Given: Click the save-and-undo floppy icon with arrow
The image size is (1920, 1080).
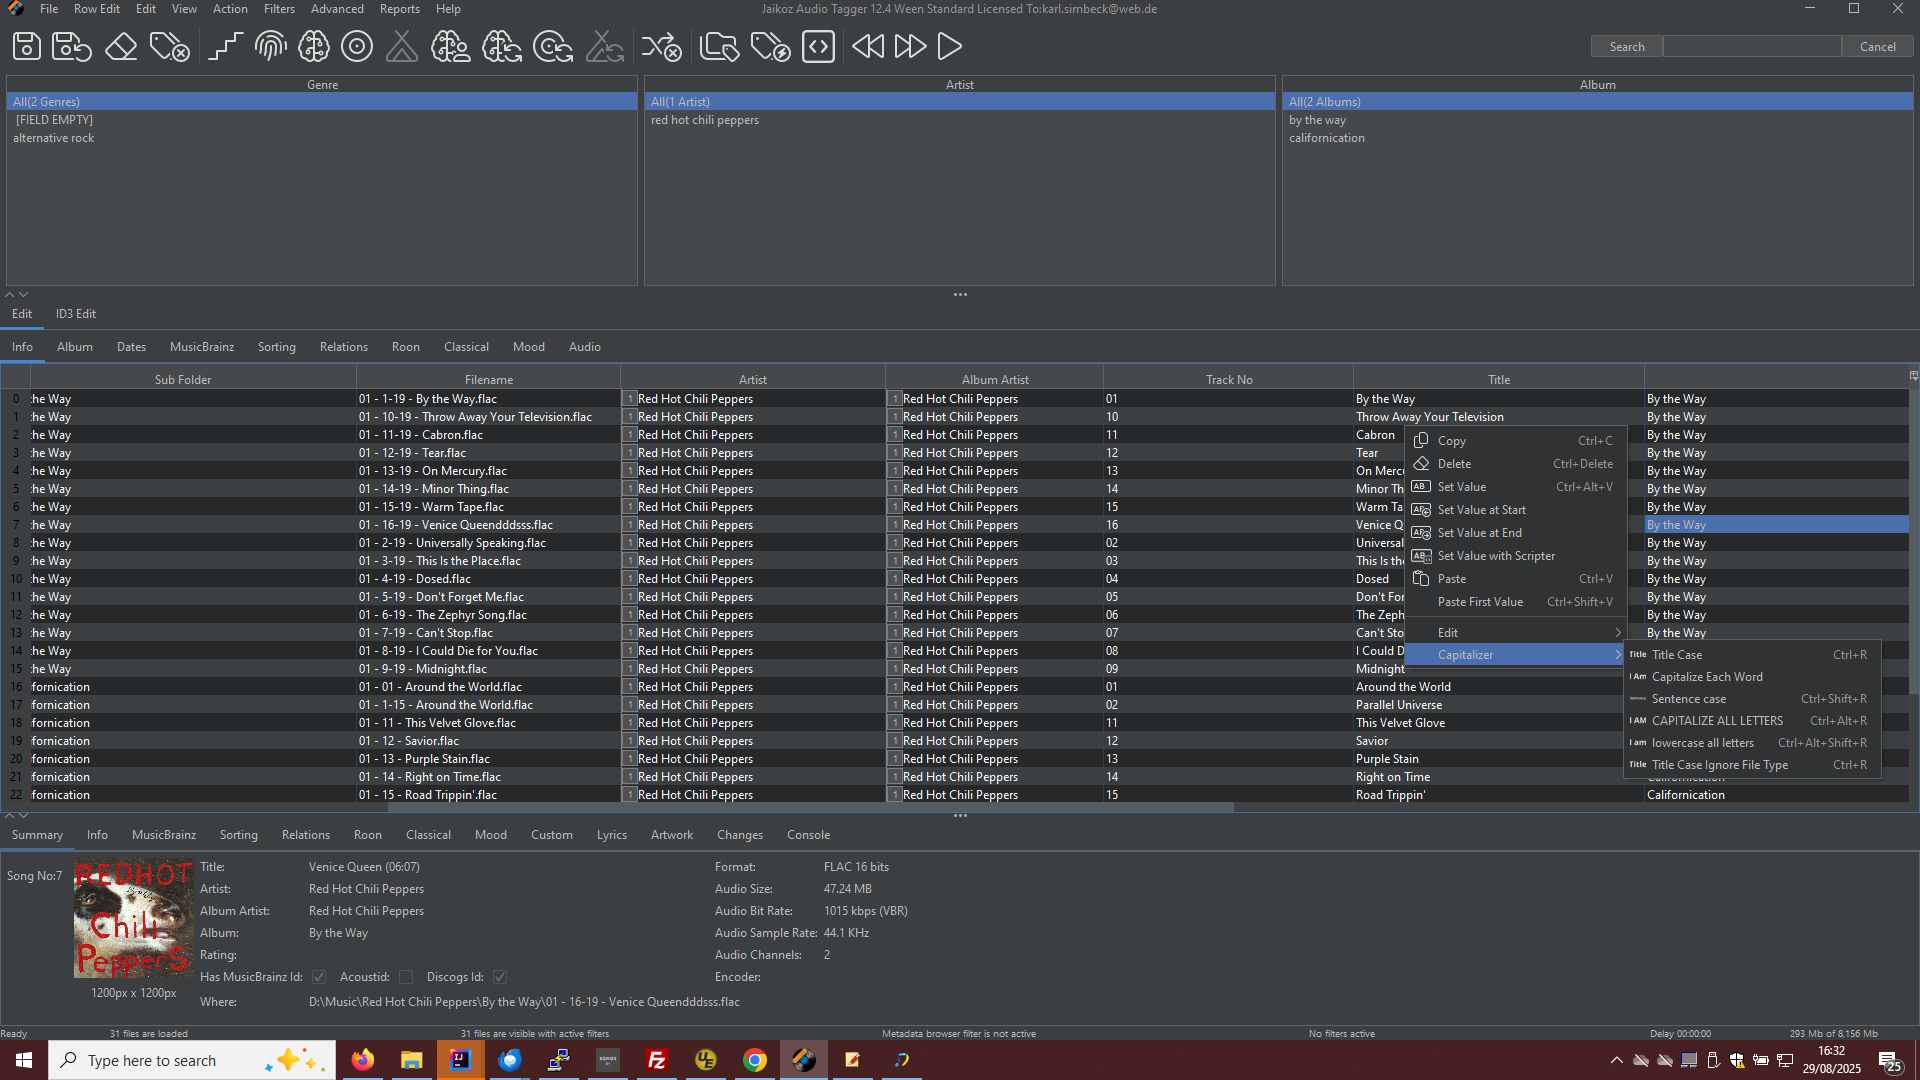Looking at the screenshot, I should [x=72, y=47].
